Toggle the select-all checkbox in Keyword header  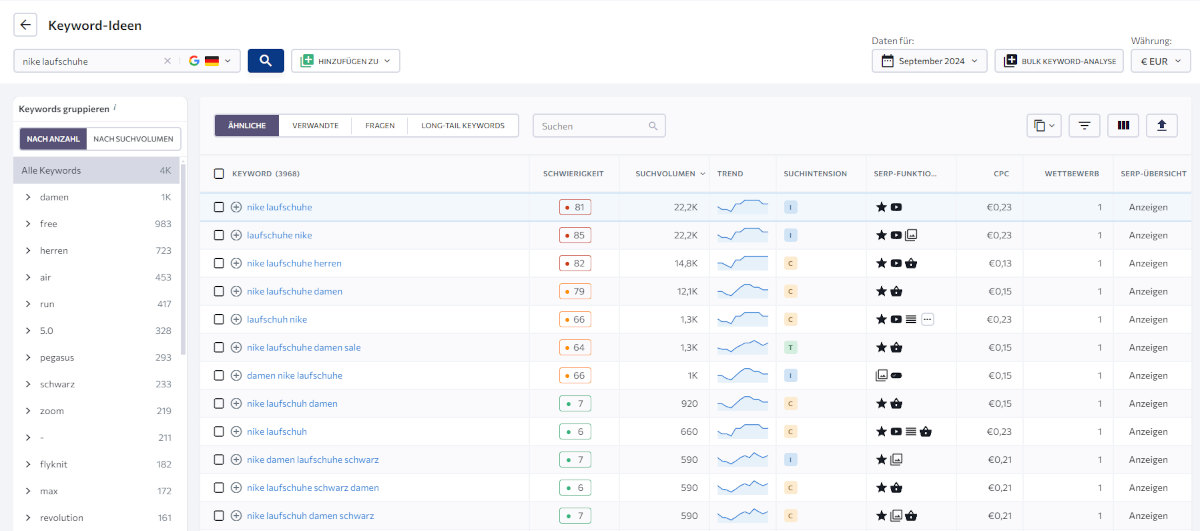[219, 173]
